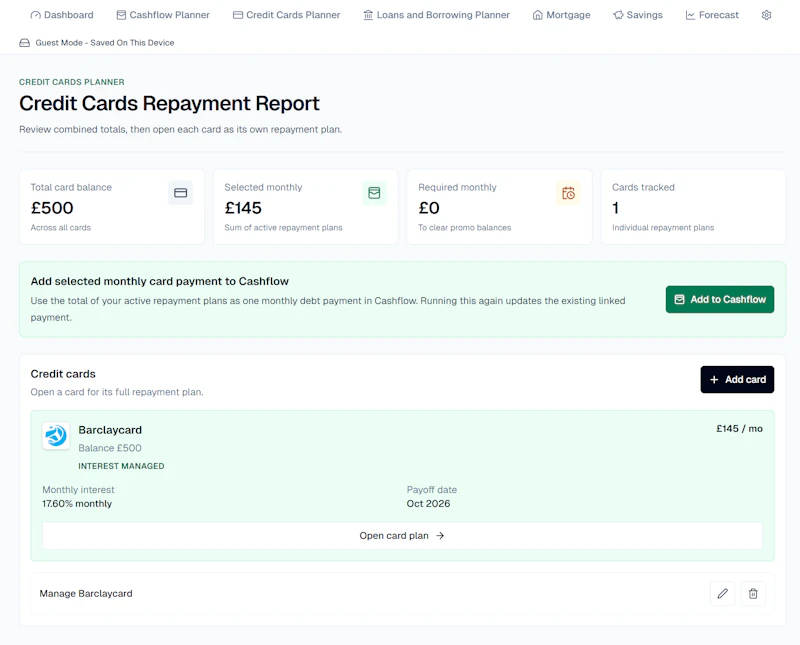The height and width of the screenshot is (645, 800).
Task: Go to the Dashboard tab
Action: click(x=62, y=15)
